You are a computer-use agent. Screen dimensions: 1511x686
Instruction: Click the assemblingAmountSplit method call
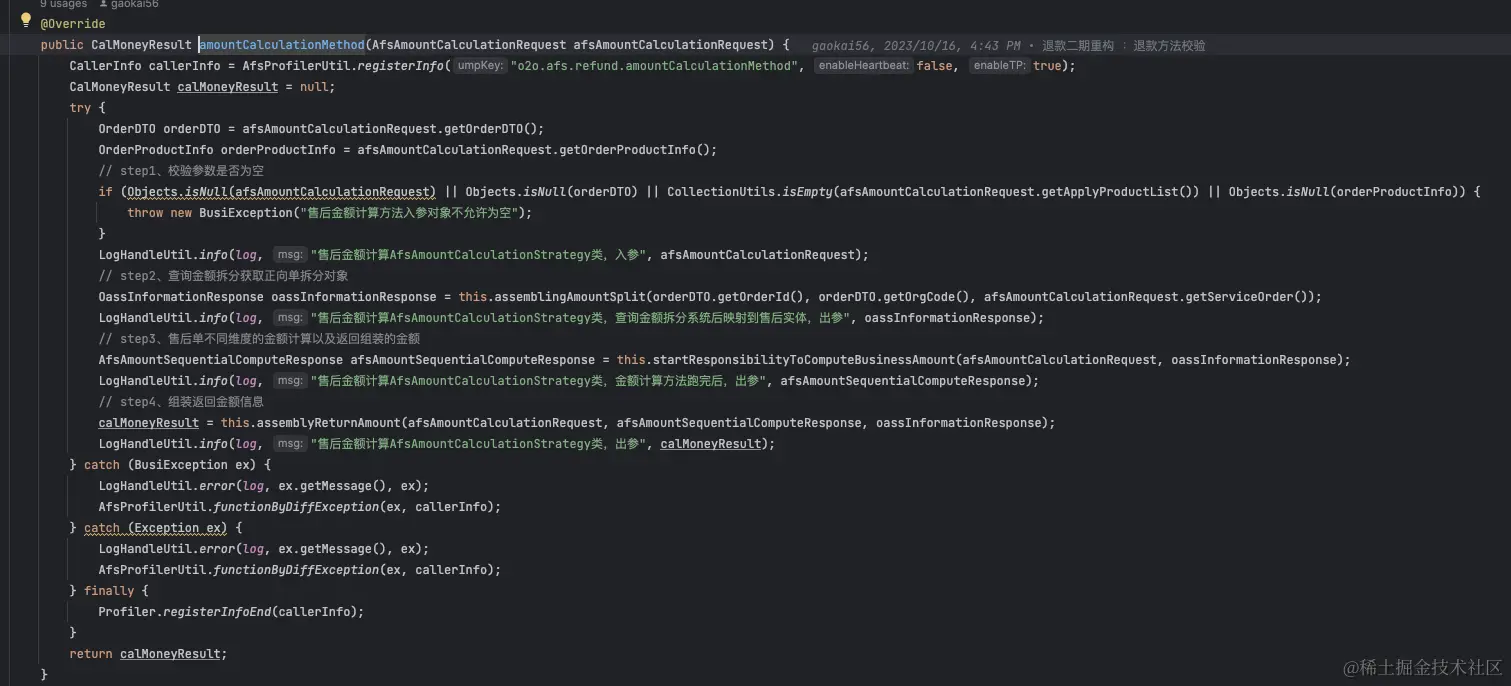coord(569,297)
